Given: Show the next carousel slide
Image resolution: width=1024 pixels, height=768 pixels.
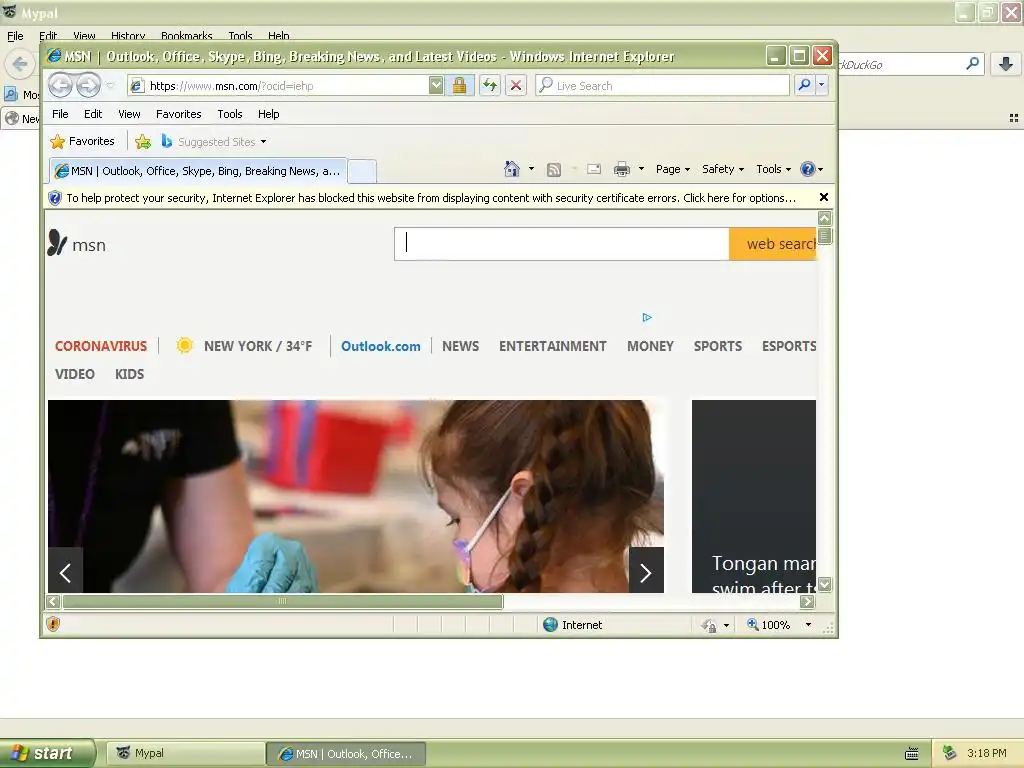Looking at the screenshot, I should pos(646,573).
